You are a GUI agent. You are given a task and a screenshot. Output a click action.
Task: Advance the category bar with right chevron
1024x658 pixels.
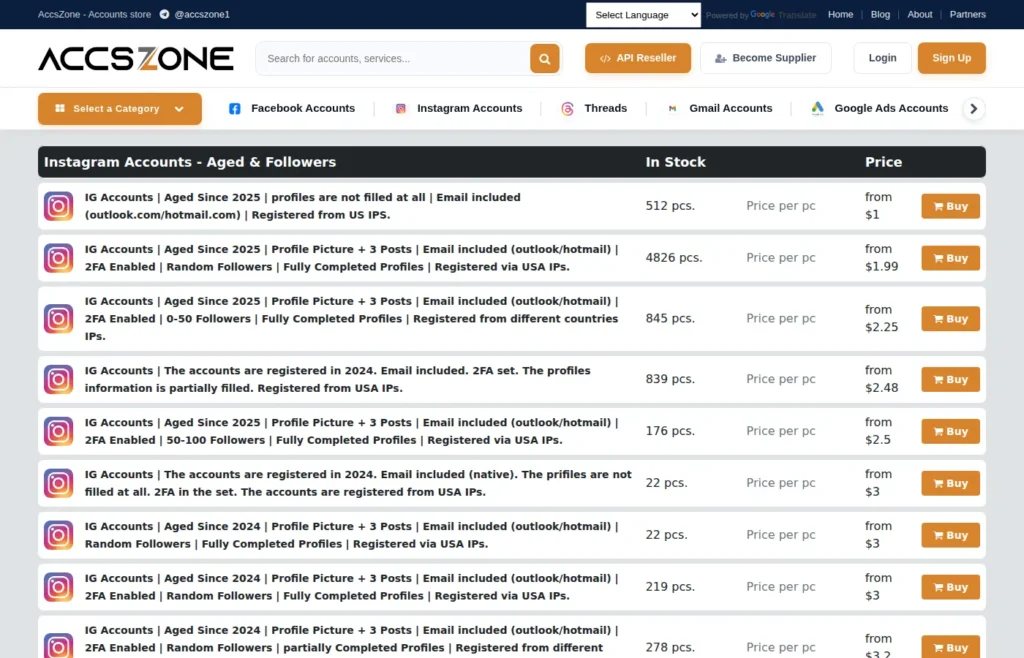[x=974, y=109]
